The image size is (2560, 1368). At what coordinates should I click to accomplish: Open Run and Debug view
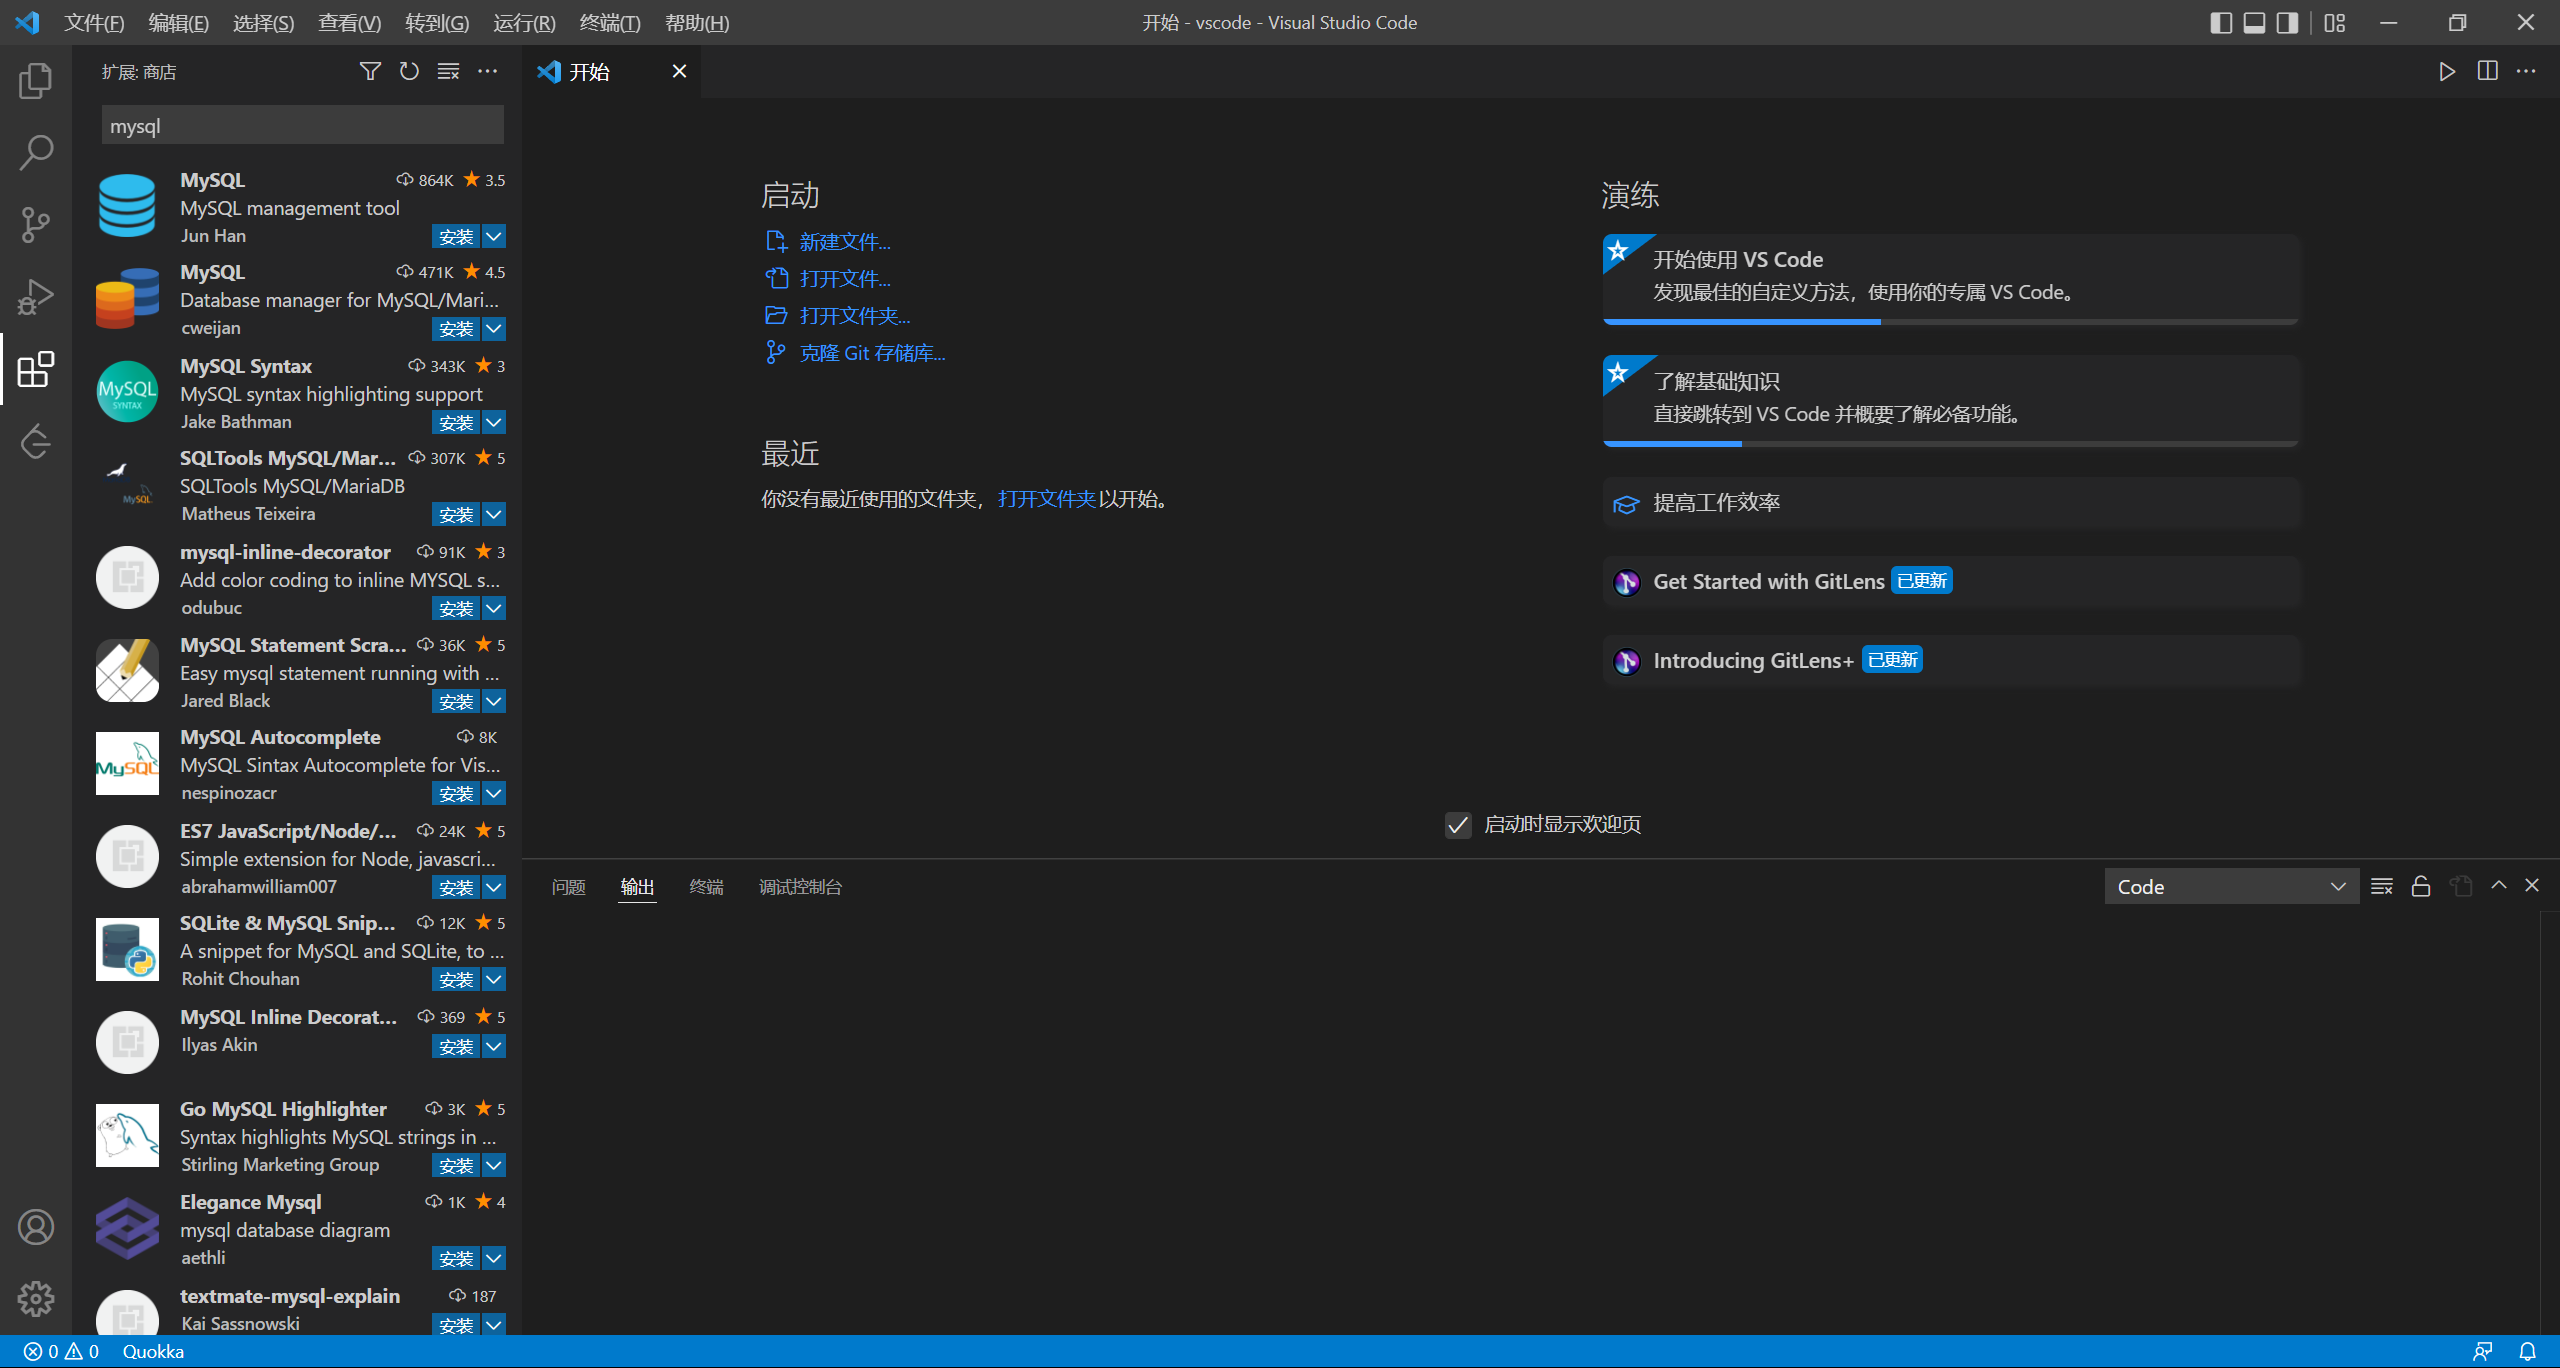click(36, 297)
